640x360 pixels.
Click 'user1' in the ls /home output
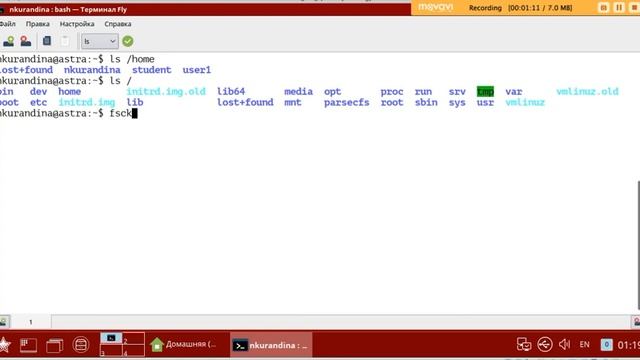click(197, 70)
